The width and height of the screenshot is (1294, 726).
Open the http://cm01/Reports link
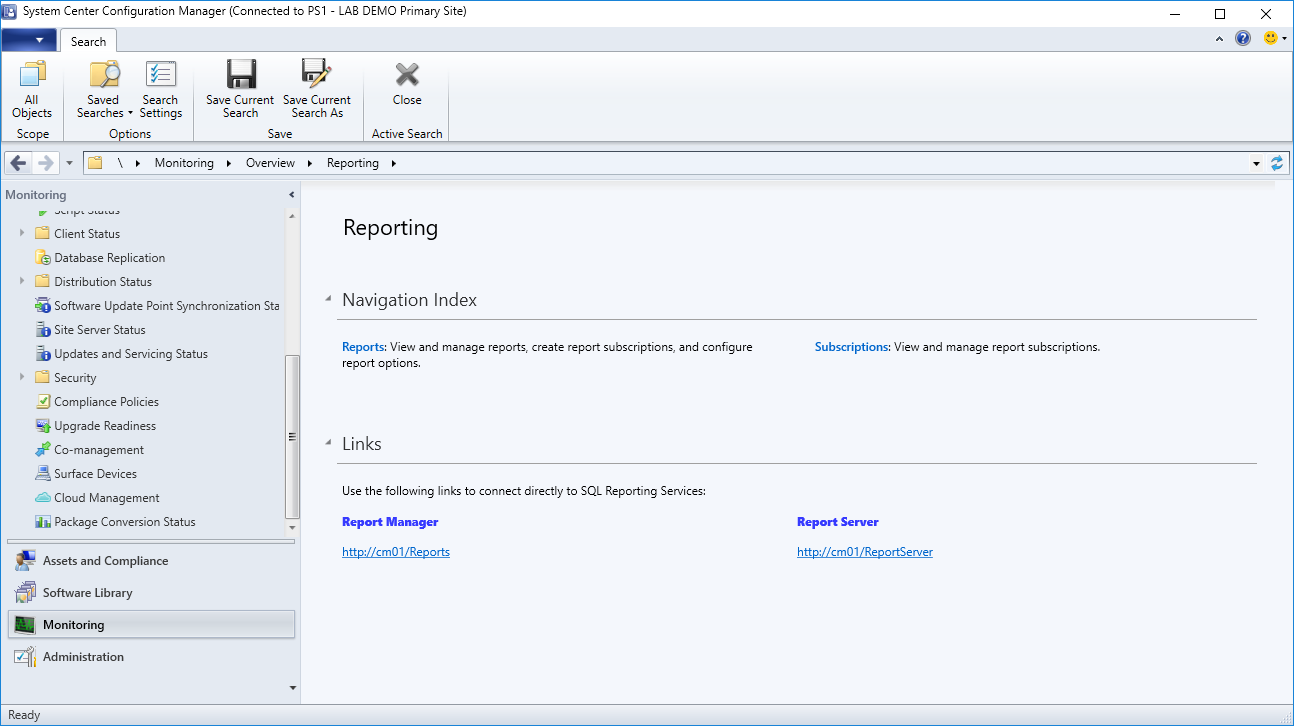[396, 551]
